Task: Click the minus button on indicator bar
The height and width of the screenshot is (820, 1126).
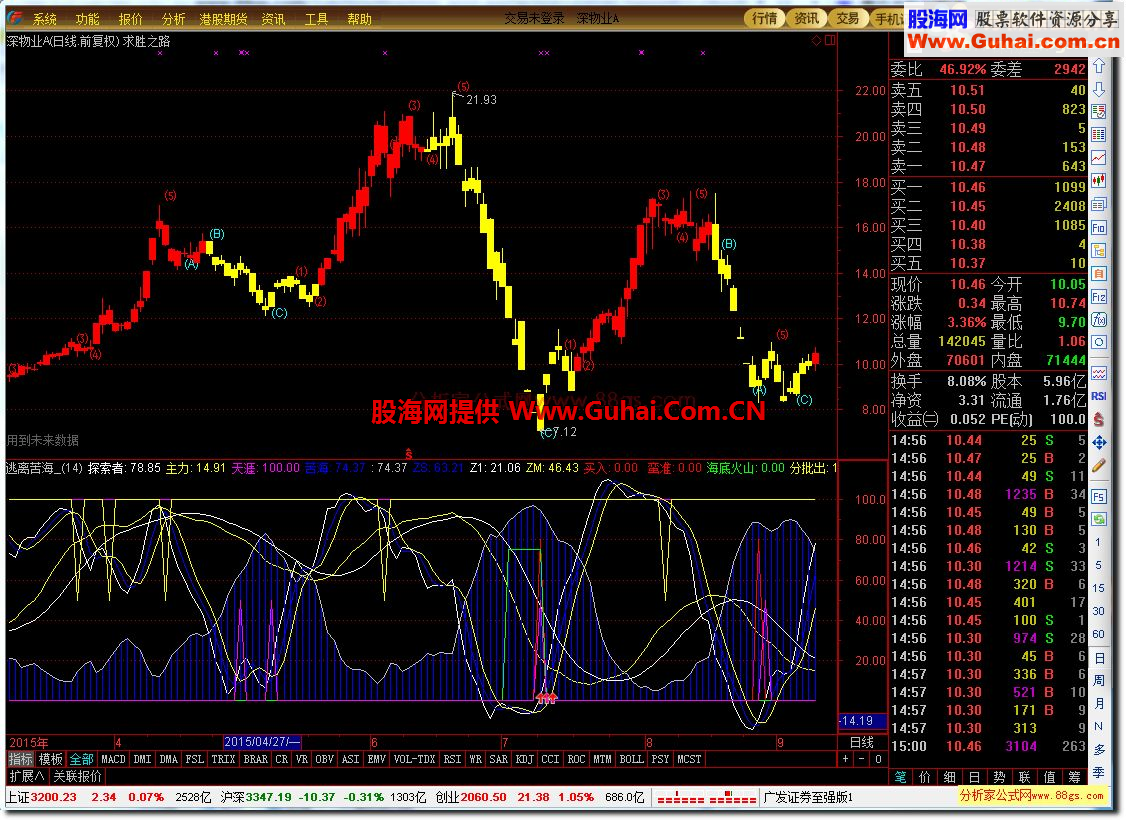Action: [x=862, y=759]
